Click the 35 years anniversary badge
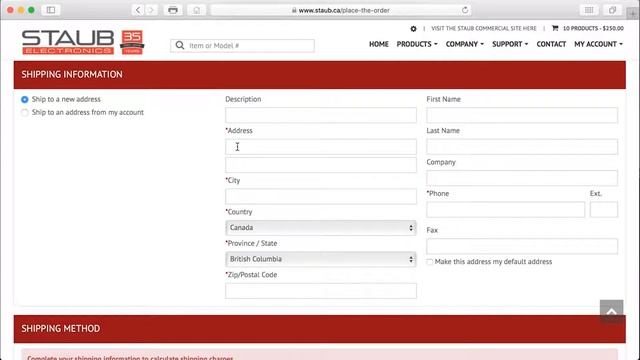 132,42
